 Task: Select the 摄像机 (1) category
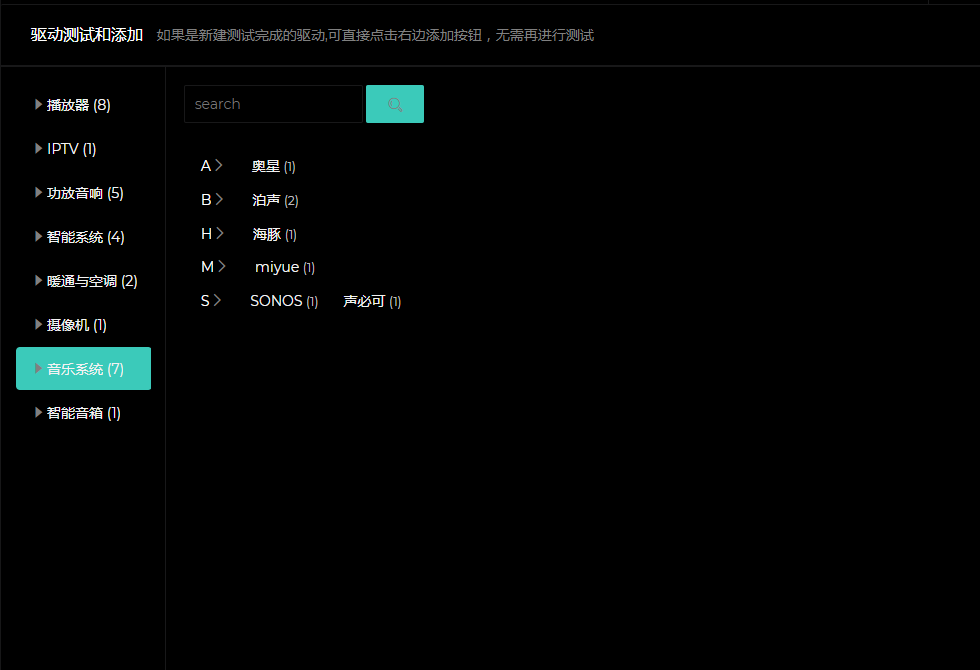(77, 325)
